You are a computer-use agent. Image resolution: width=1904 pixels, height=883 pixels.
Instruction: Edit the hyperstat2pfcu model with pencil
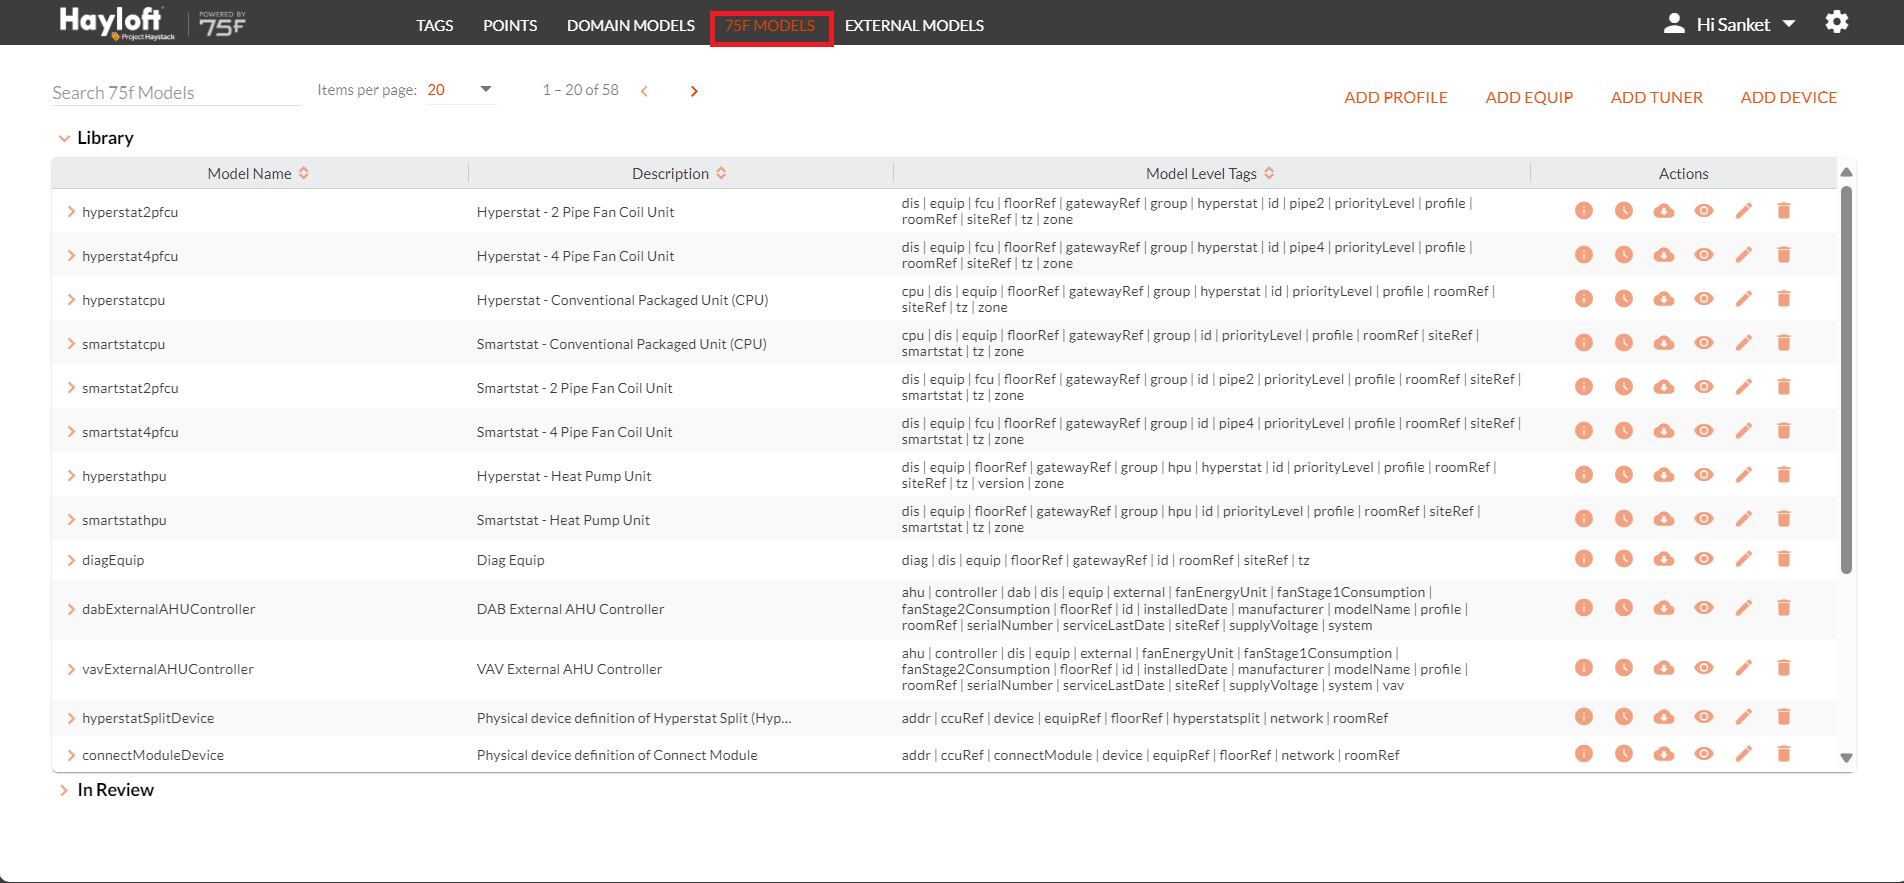[1744, 211]
